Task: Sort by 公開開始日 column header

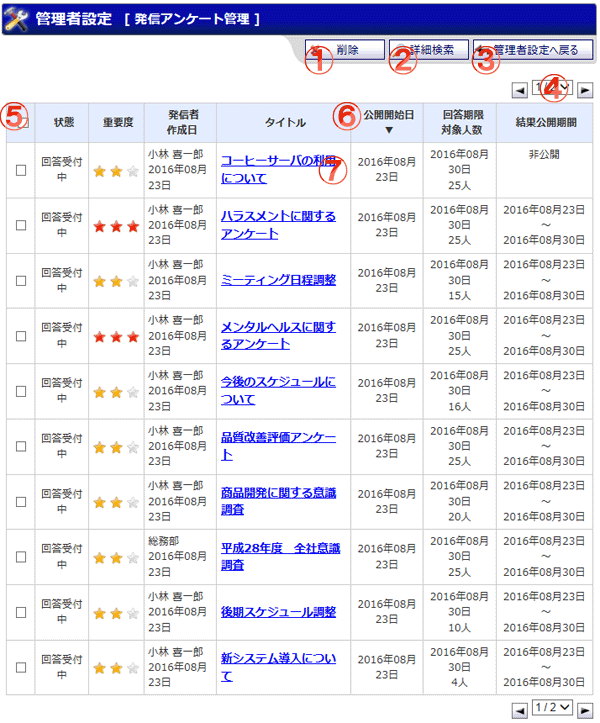Action: tap(388, 115)
